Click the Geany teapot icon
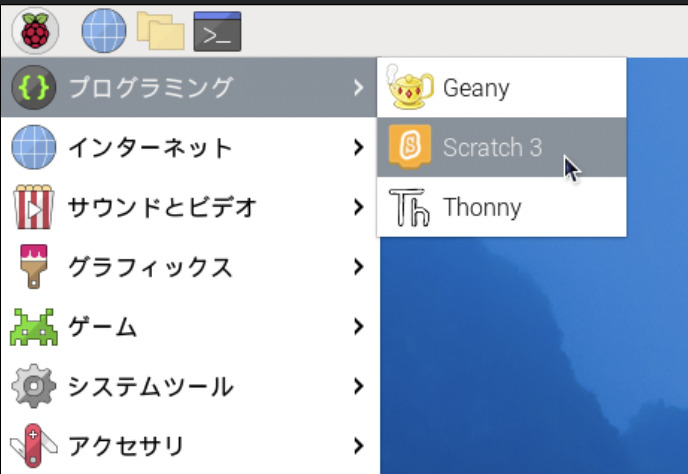Viewport: 688px width, 474px height. coord(408,88)
